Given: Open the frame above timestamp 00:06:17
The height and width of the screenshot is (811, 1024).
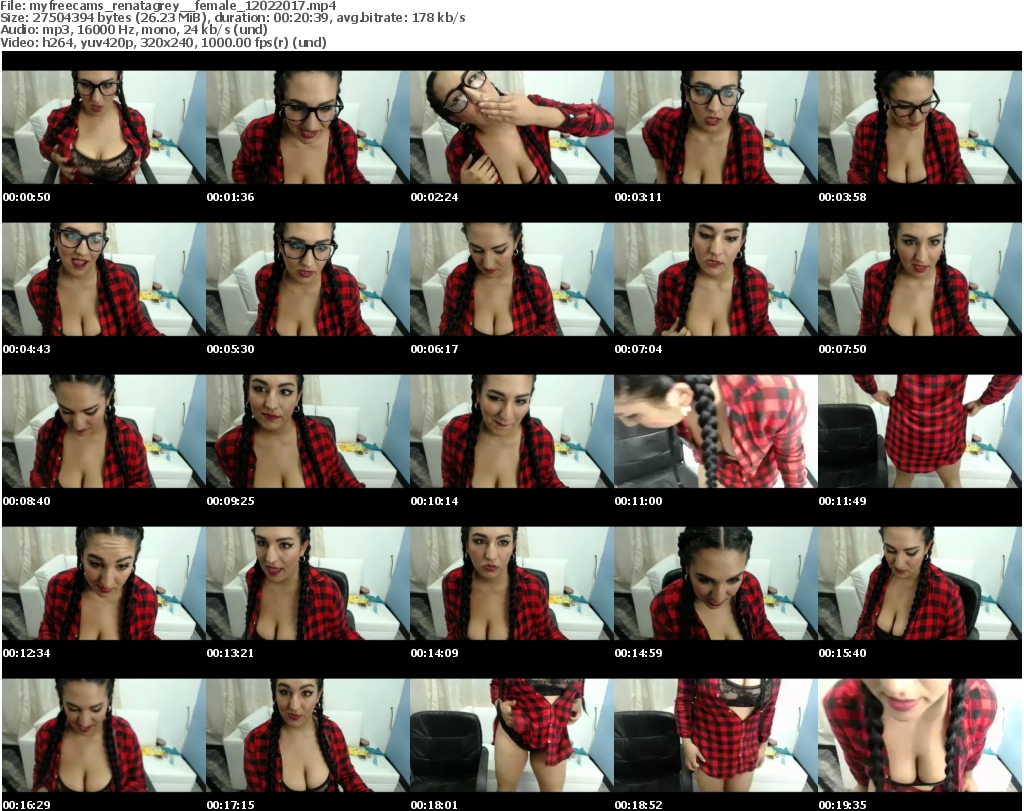Looking at the screenshot, I should 512,279.
